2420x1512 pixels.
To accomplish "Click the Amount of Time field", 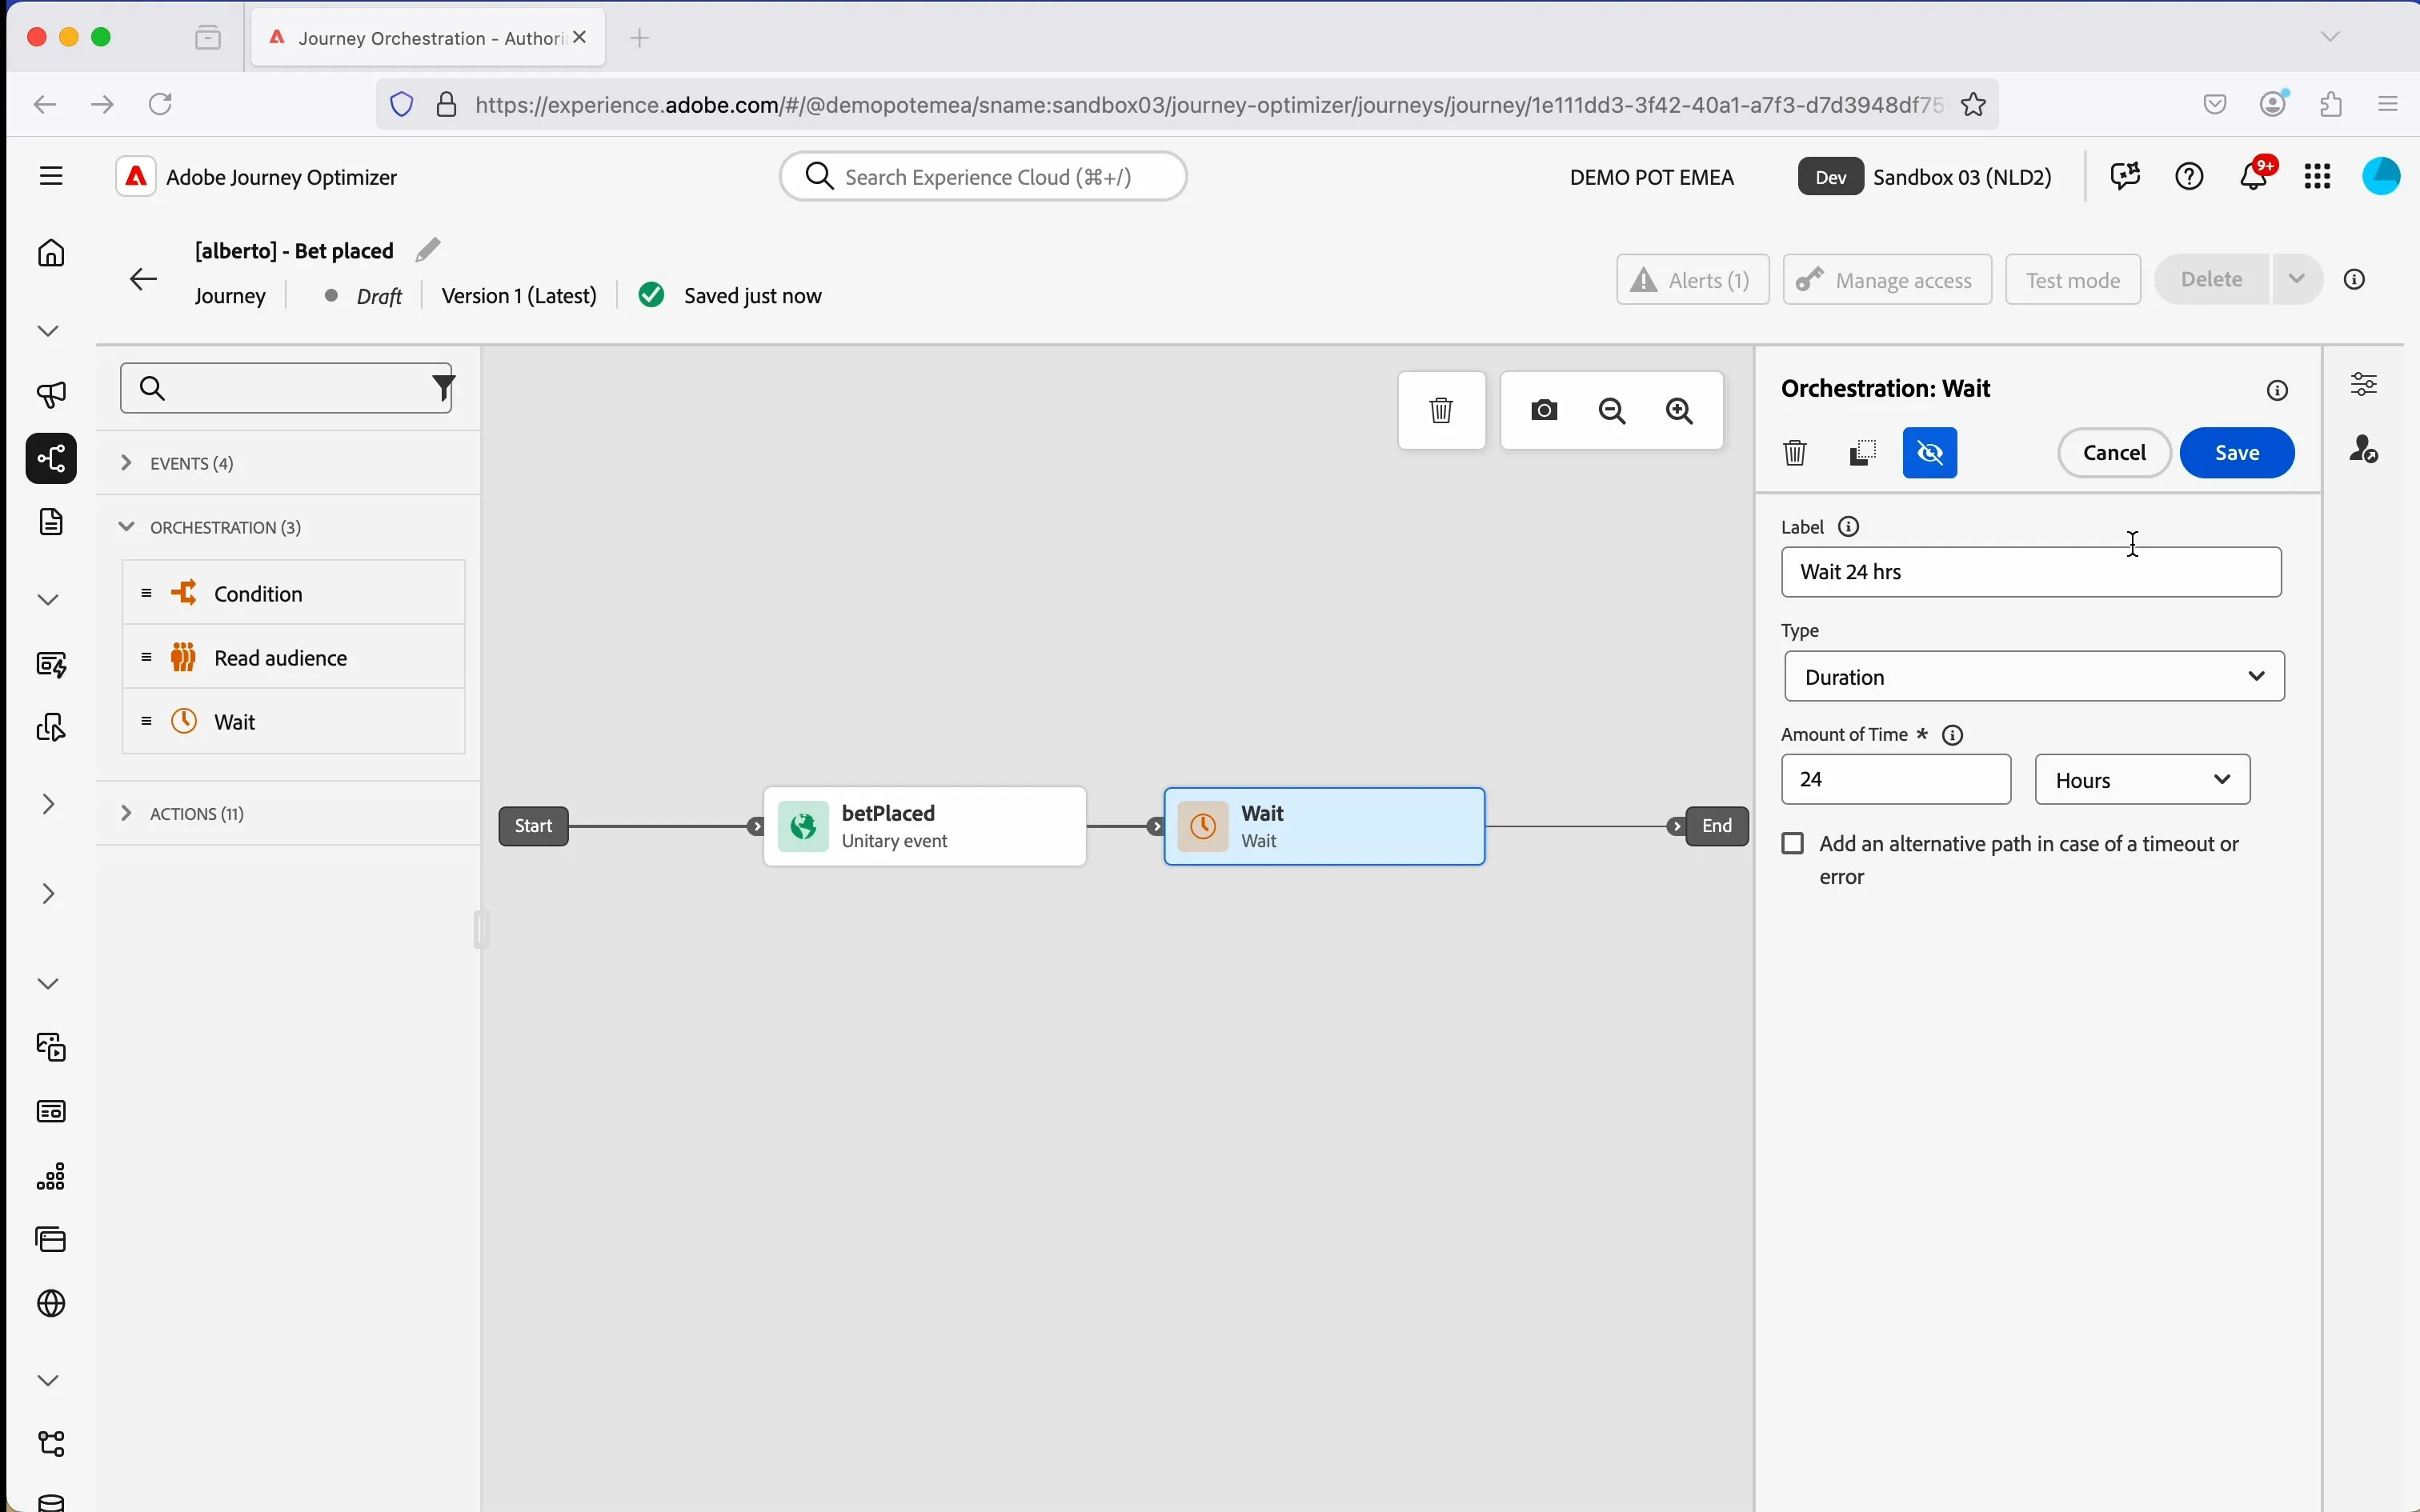I will [x=1897, y=780].
